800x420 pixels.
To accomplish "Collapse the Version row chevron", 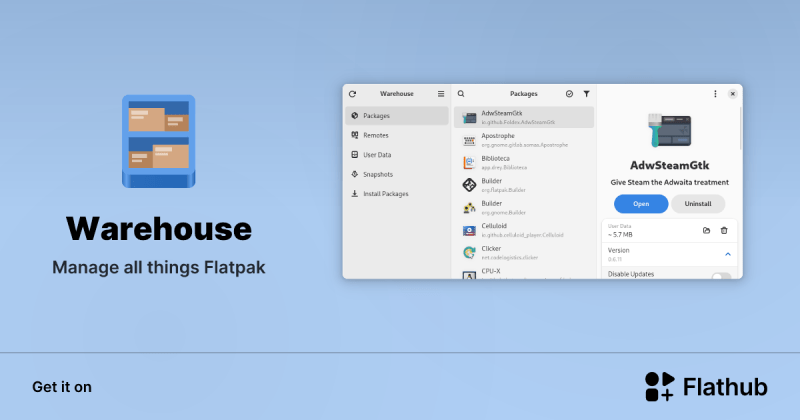I will point(728,254).
